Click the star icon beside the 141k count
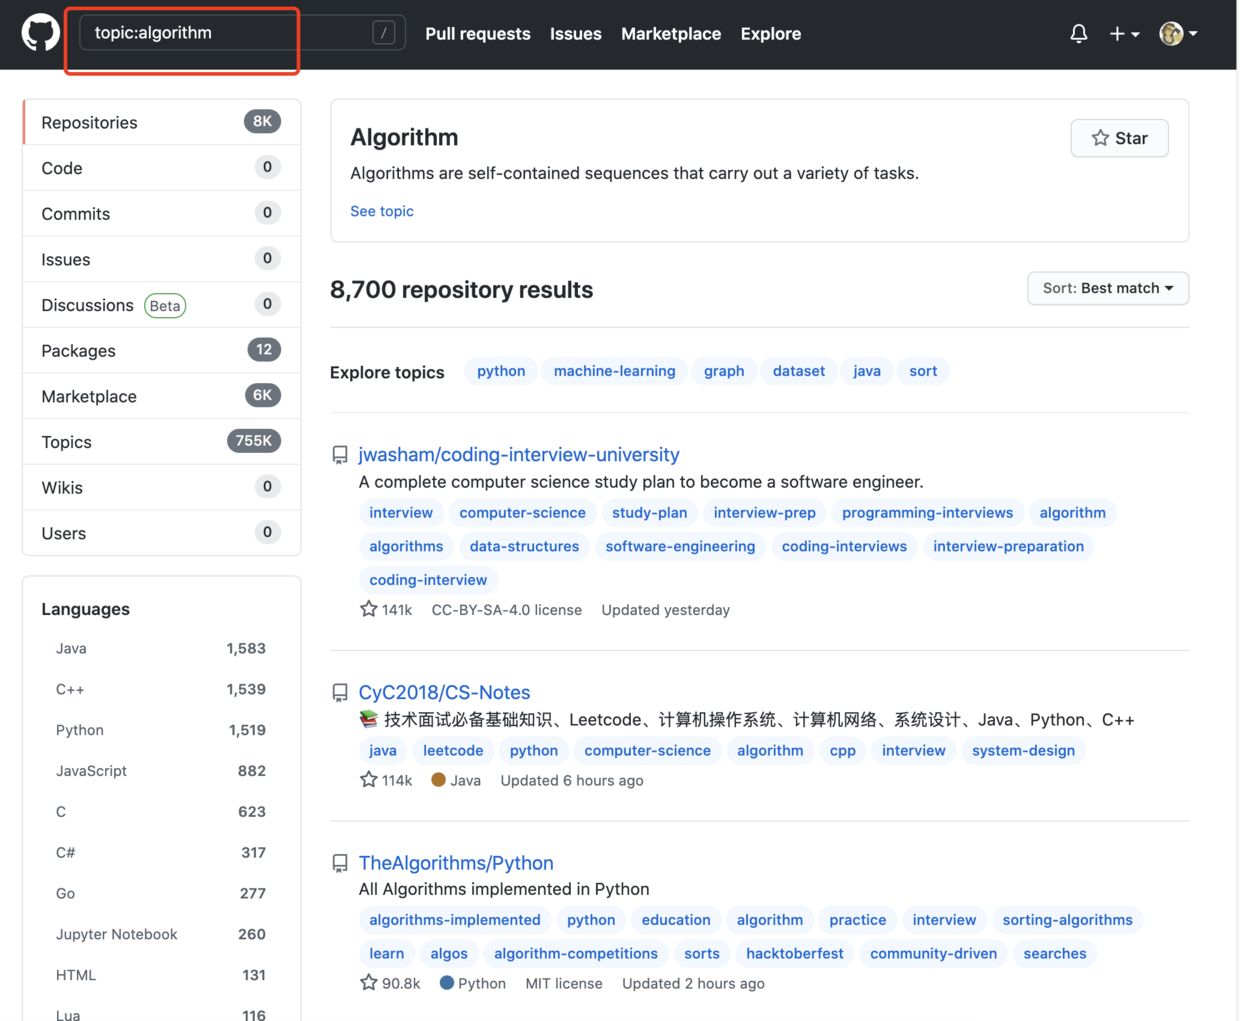The height and width of the screenshot is (1021, 1240). (368, 608)
